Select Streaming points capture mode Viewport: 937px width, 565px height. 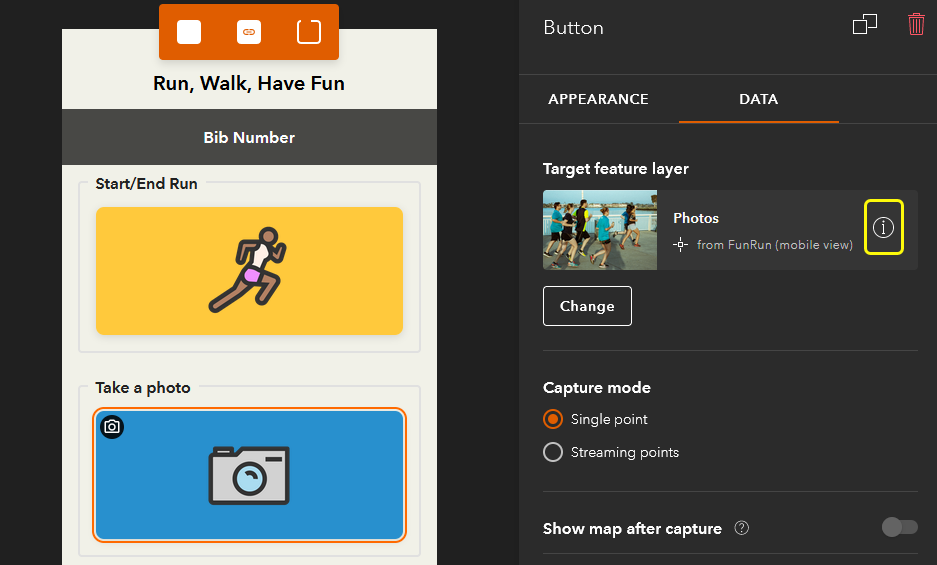coord(553,452)
